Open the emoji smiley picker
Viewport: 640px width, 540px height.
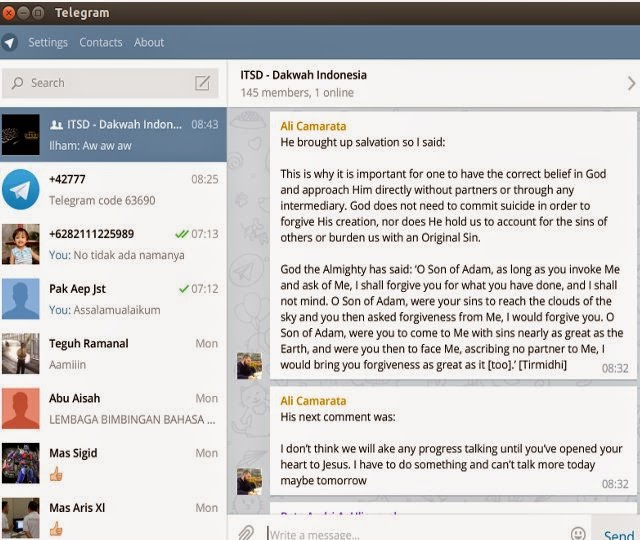[578, 533]
